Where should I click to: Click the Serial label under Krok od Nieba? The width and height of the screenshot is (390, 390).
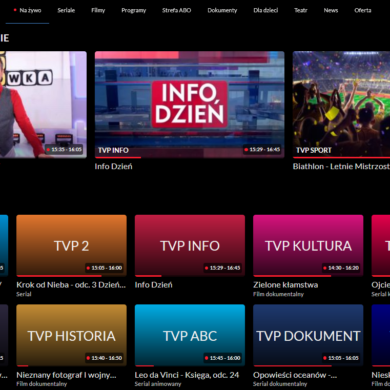click(x=24, y=294)
